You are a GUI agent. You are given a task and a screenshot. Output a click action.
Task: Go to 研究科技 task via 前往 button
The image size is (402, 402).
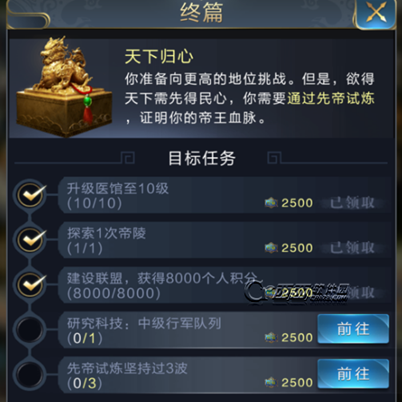tap(353, 329)
